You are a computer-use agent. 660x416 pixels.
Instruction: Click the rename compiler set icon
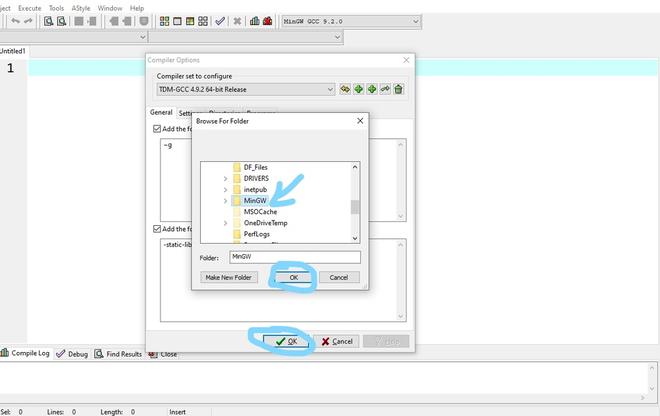(385, 89)
